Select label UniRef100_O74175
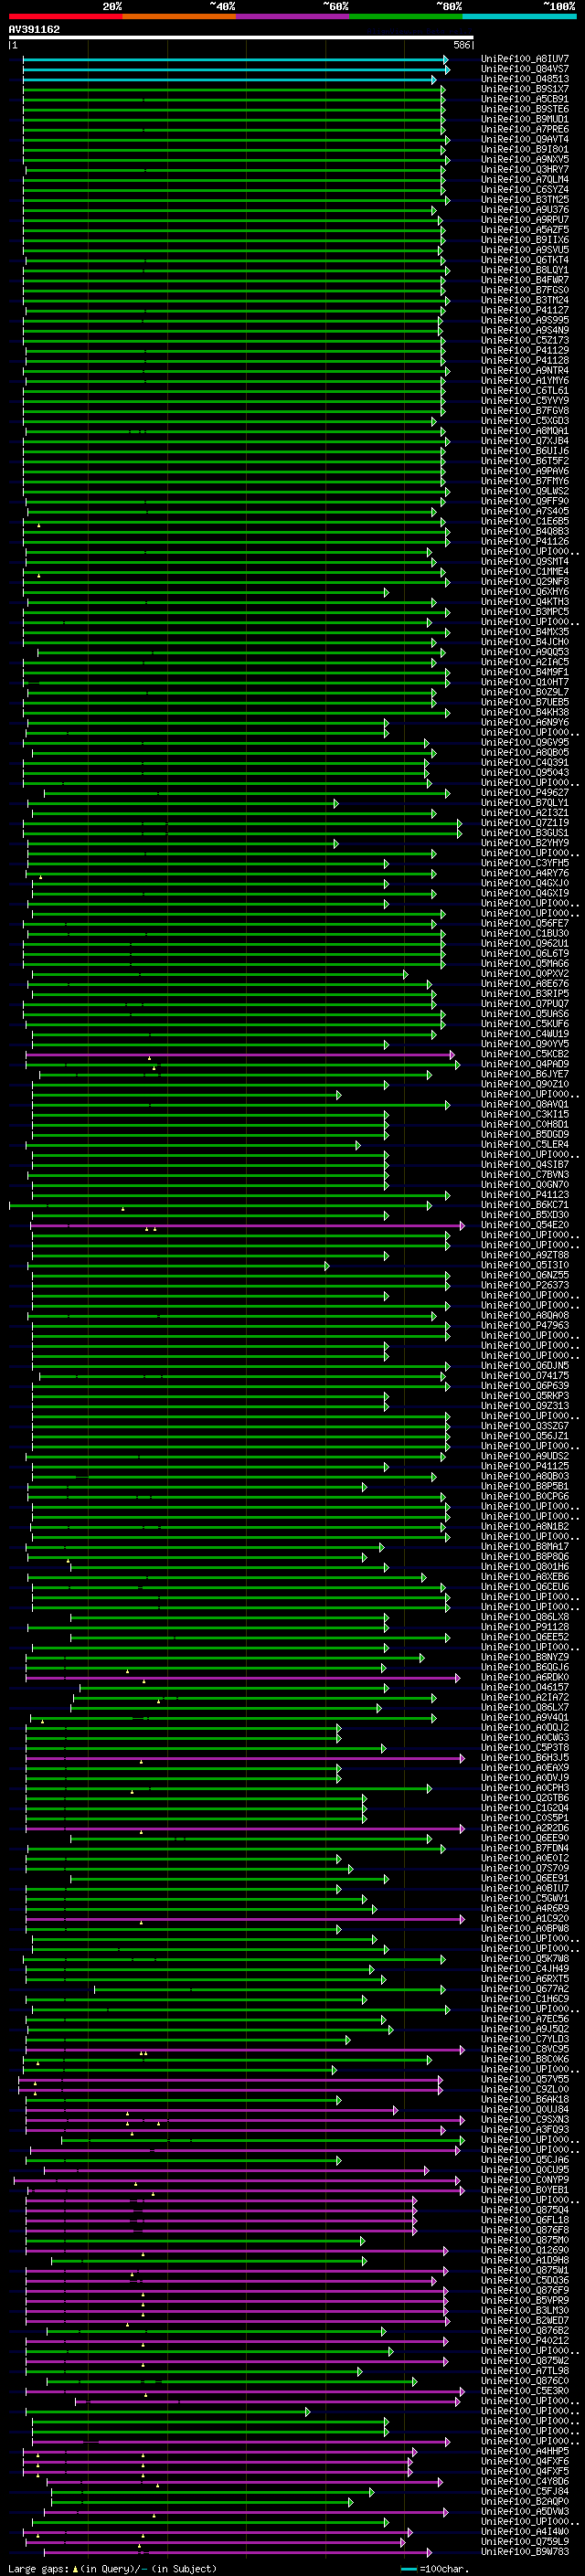 (x=524, y=1376)
